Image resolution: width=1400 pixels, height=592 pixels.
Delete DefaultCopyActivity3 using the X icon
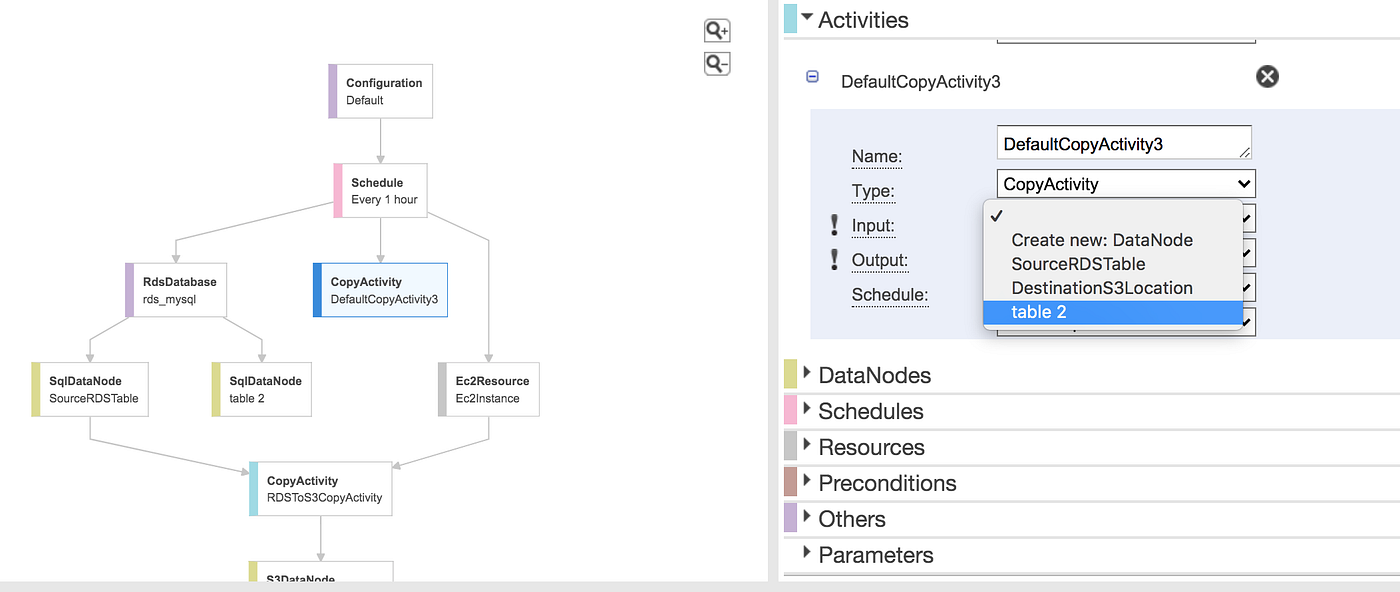pos(1267,76)
